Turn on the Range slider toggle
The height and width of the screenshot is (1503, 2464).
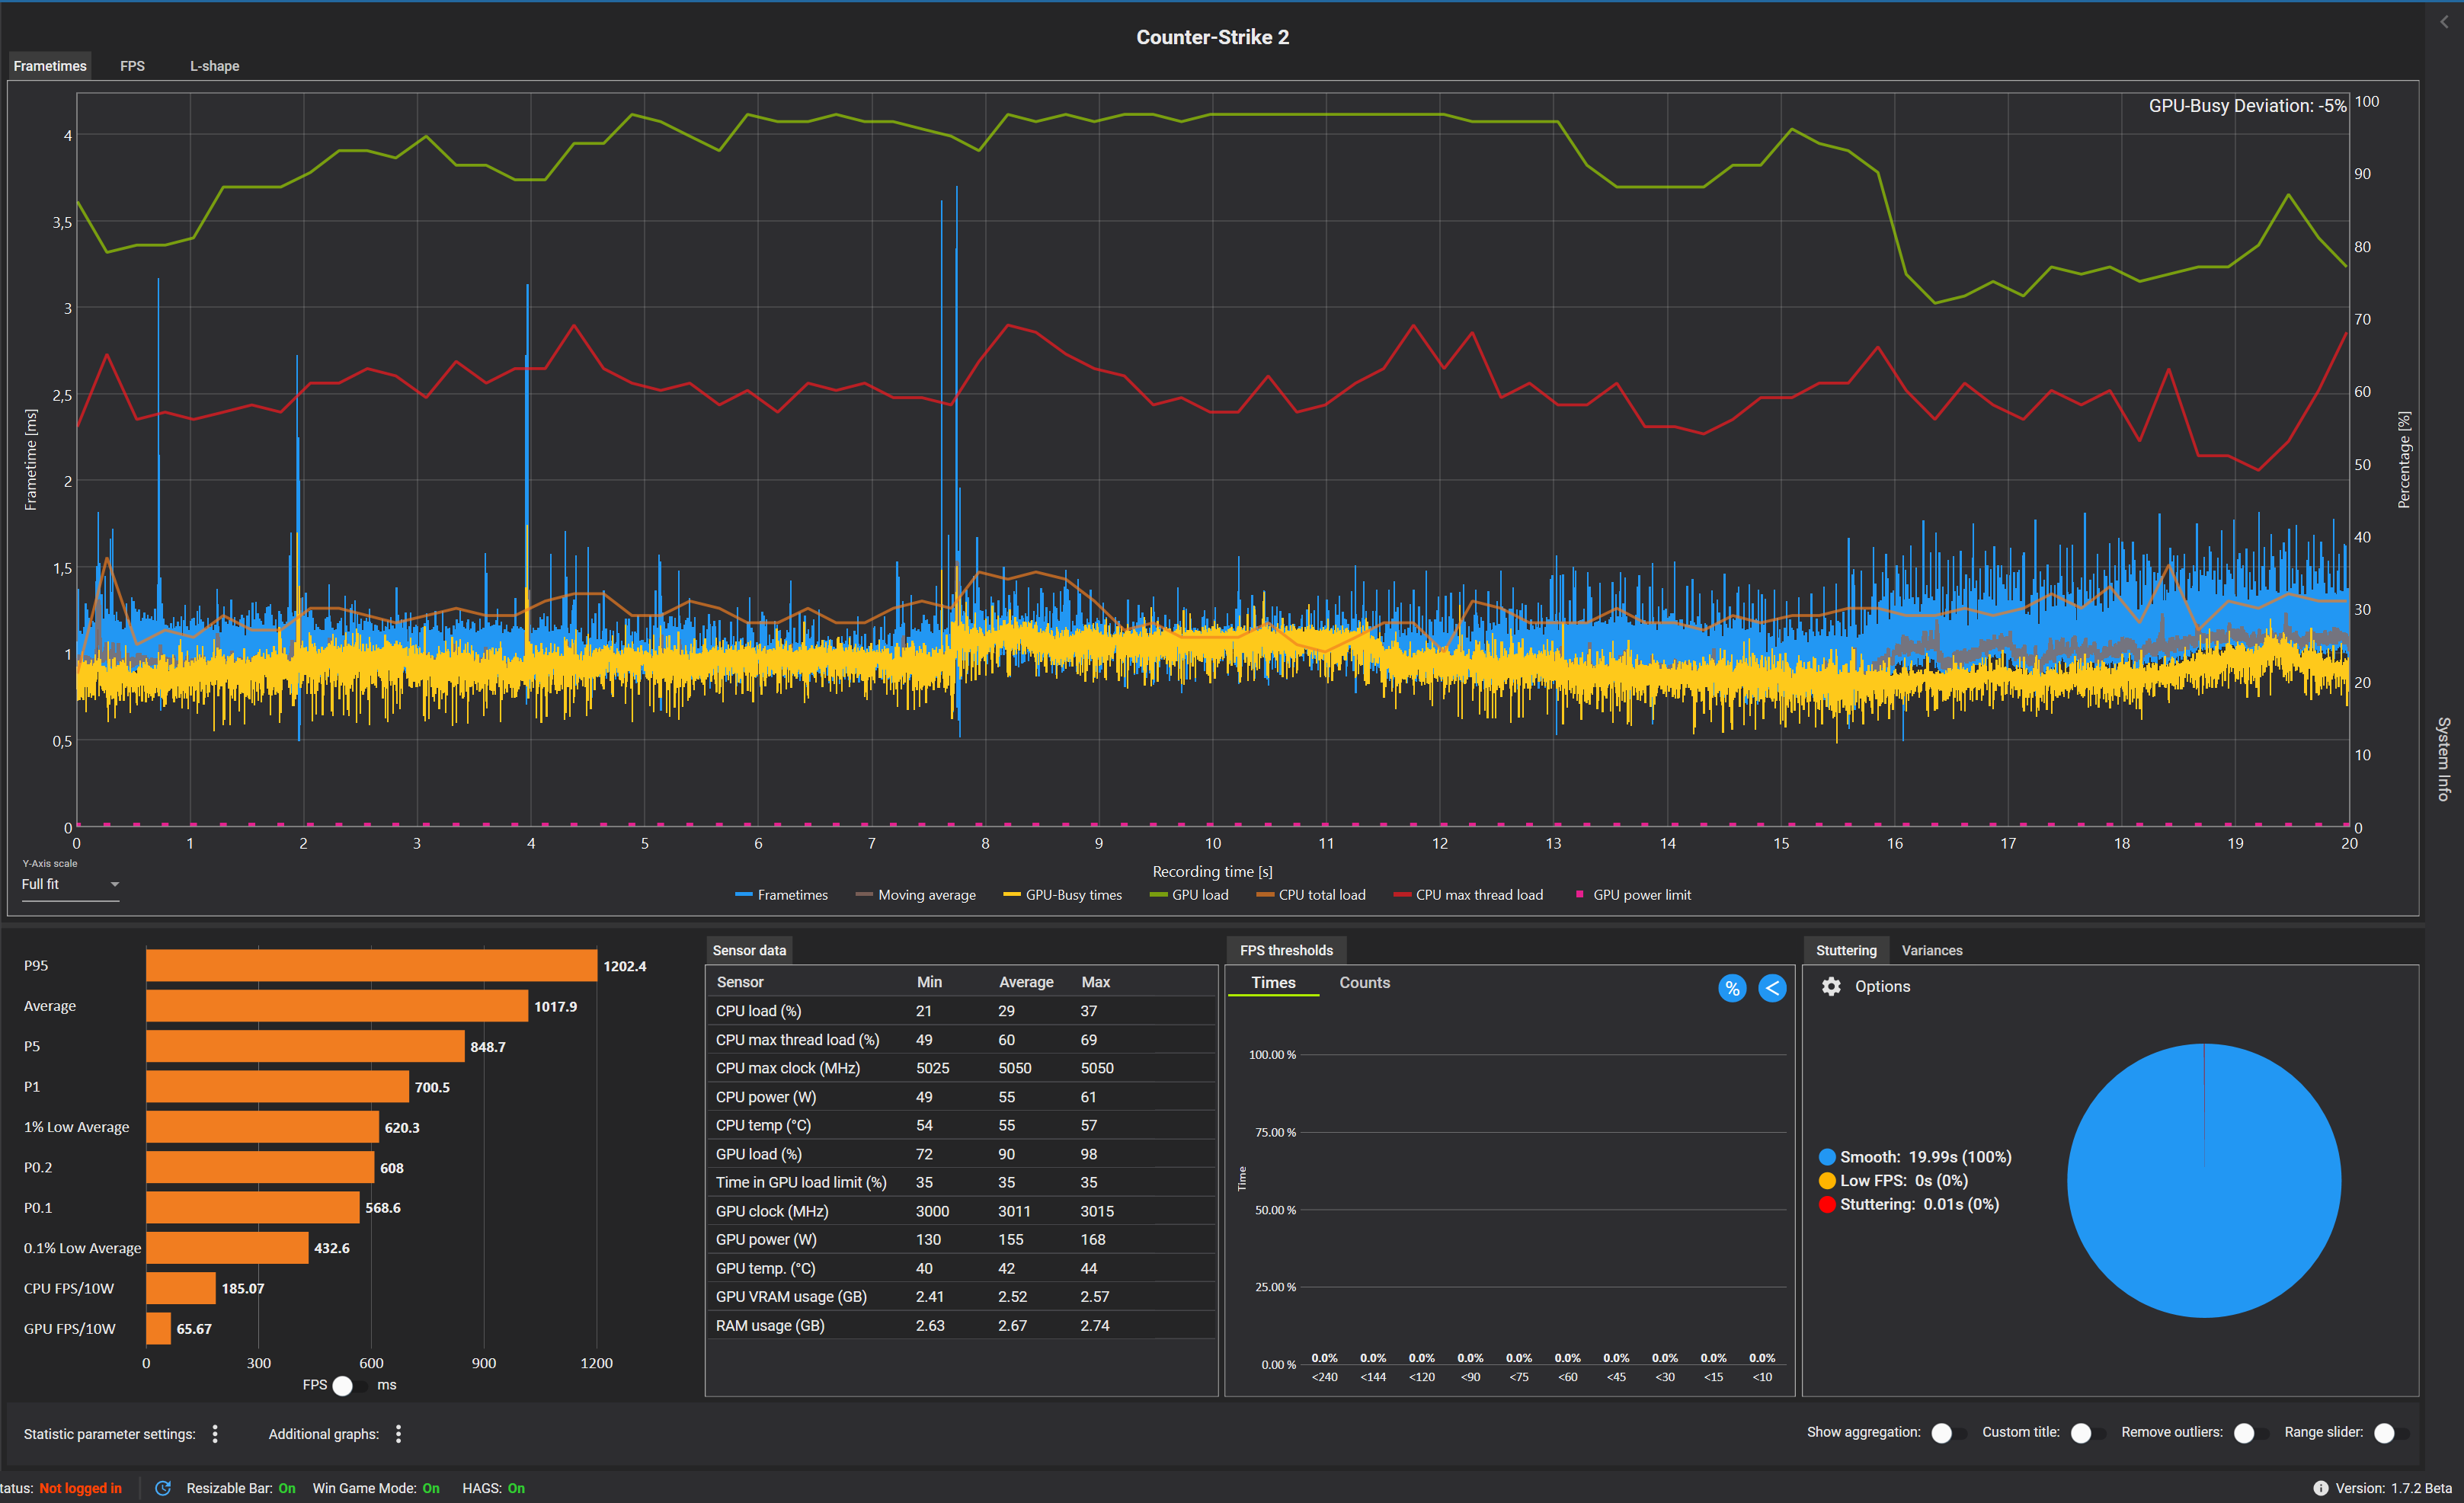[x=2390, y=1433]
